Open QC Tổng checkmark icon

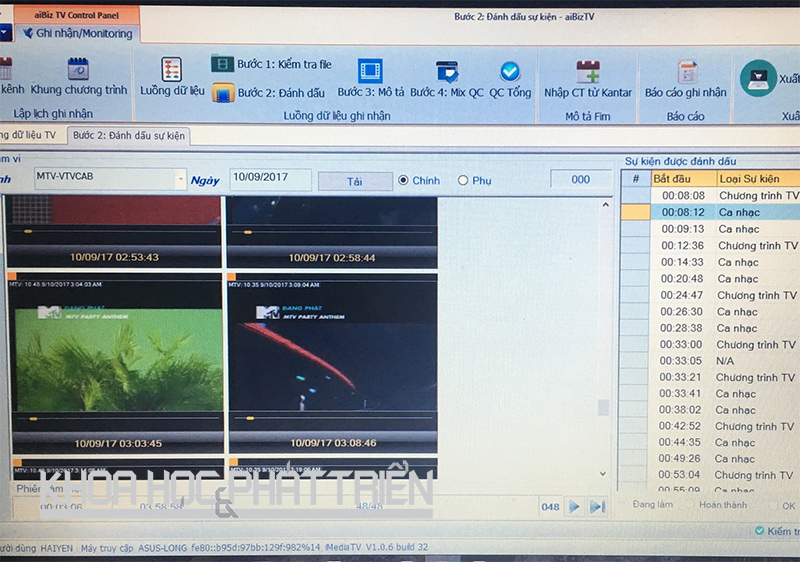click(x=510, y=72)
